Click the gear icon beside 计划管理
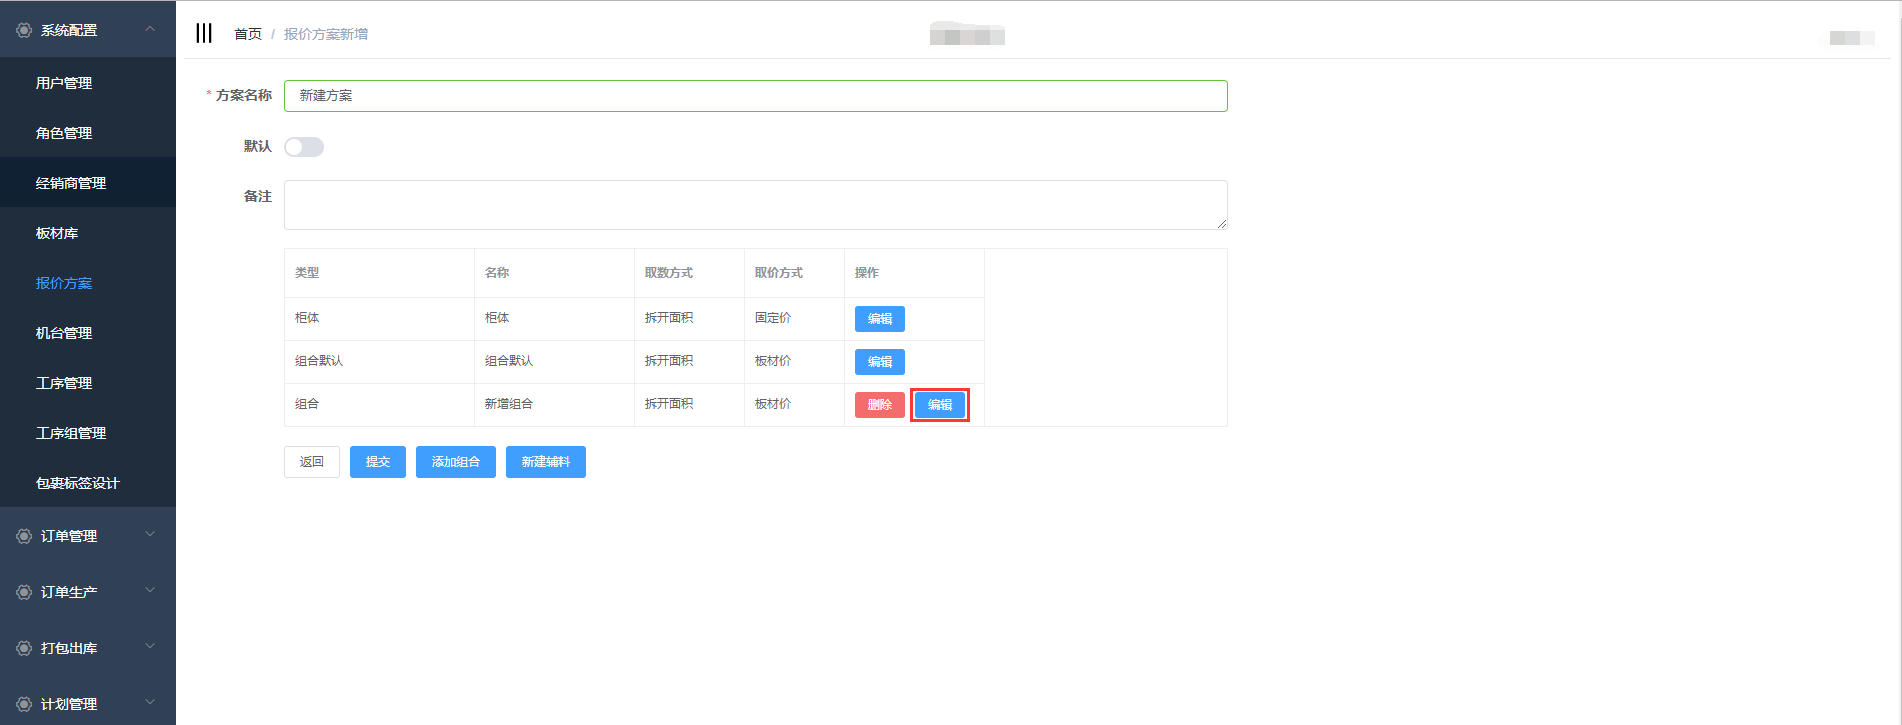Image resolution: width=1902 pixels, height=725 pixels. (x=24, y=704)
